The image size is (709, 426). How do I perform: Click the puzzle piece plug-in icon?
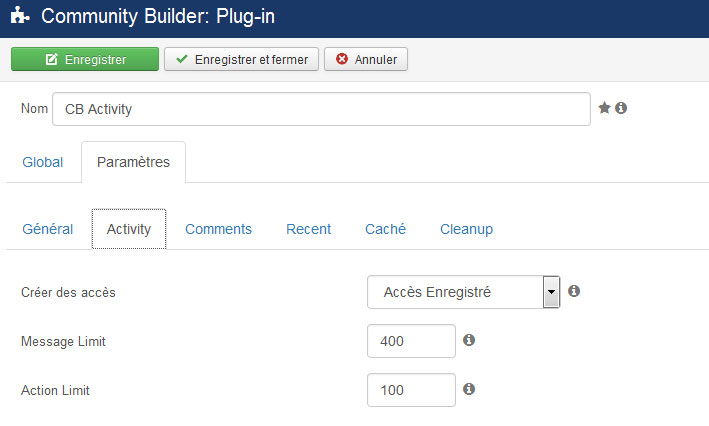(20, 15)
